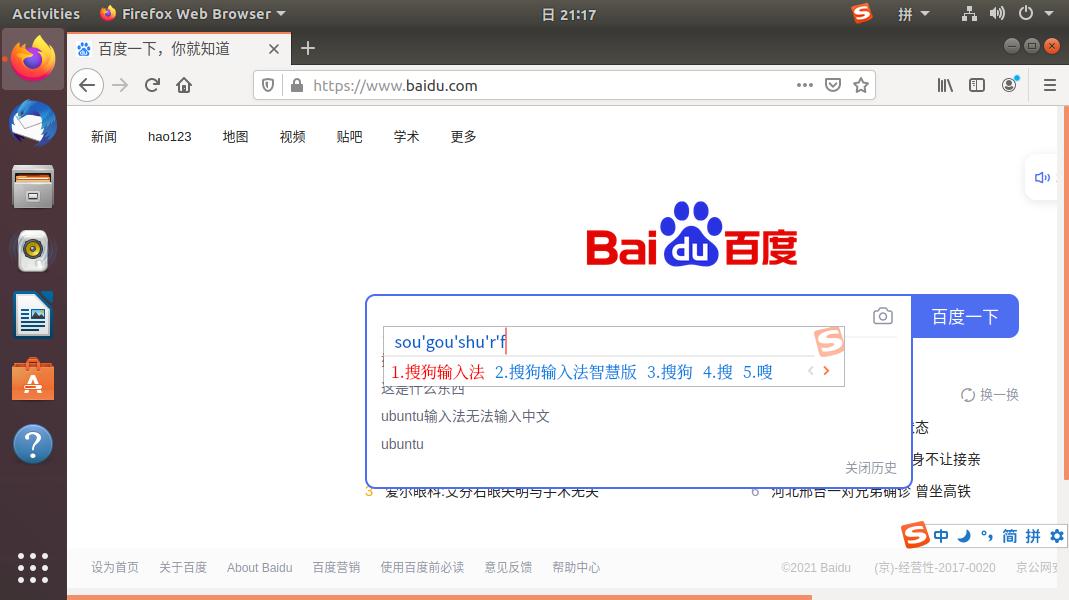1069x600 pixels.
Task: Click the 百度一下 search button
Action: click(964, 315)
